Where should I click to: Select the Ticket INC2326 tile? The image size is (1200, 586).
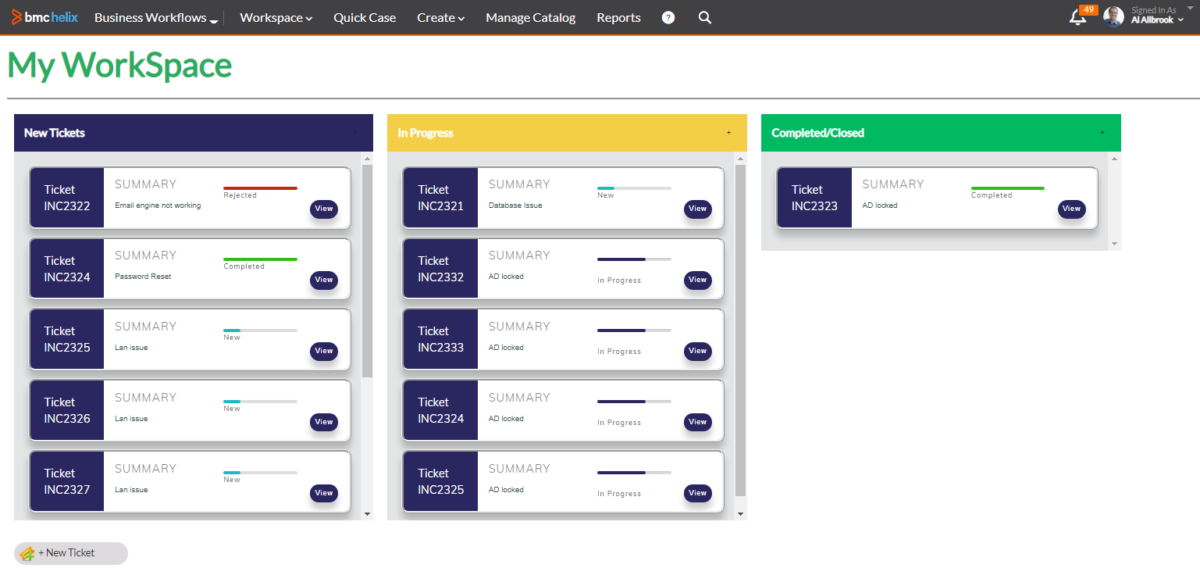pyautogui.click(x=67, y=411)
